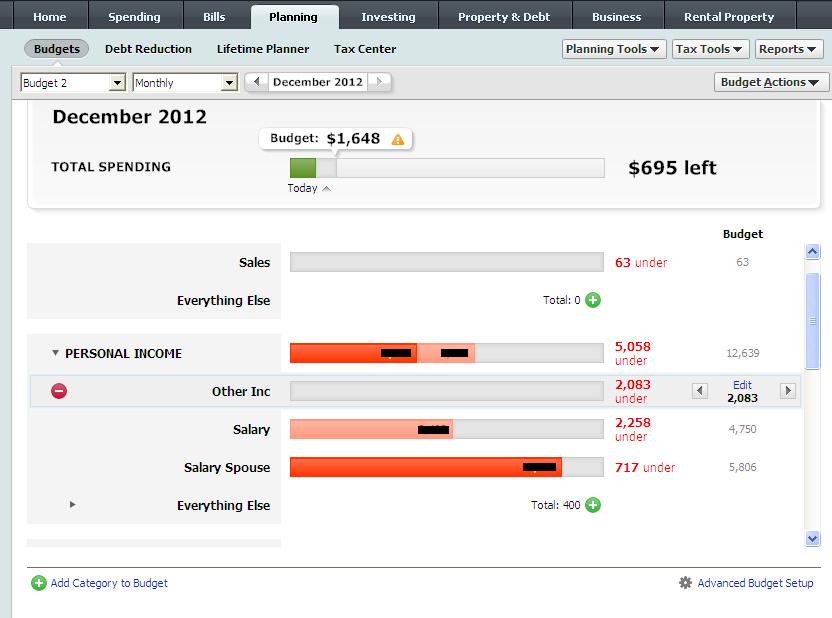The width and height of the screenshot is (832, 618).
Task: Click the Salary Spouse progress bar
Action: (447, 467)
